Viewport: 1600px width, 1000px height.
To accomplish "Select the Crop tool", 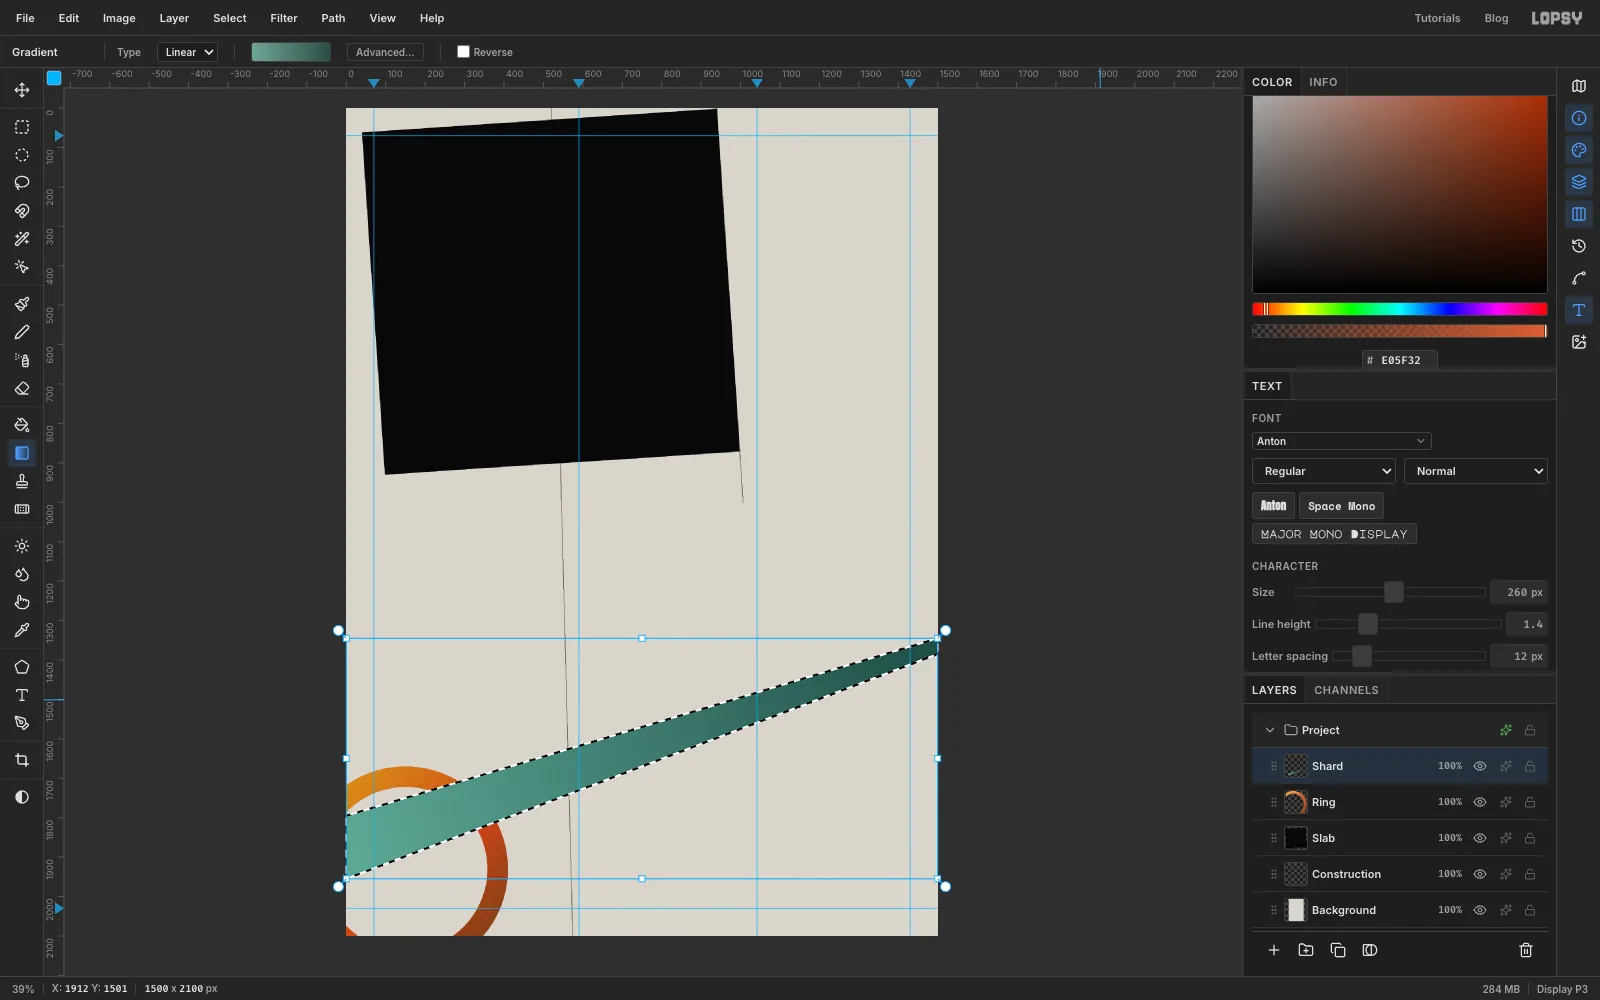I will click(x=22, y=760).
